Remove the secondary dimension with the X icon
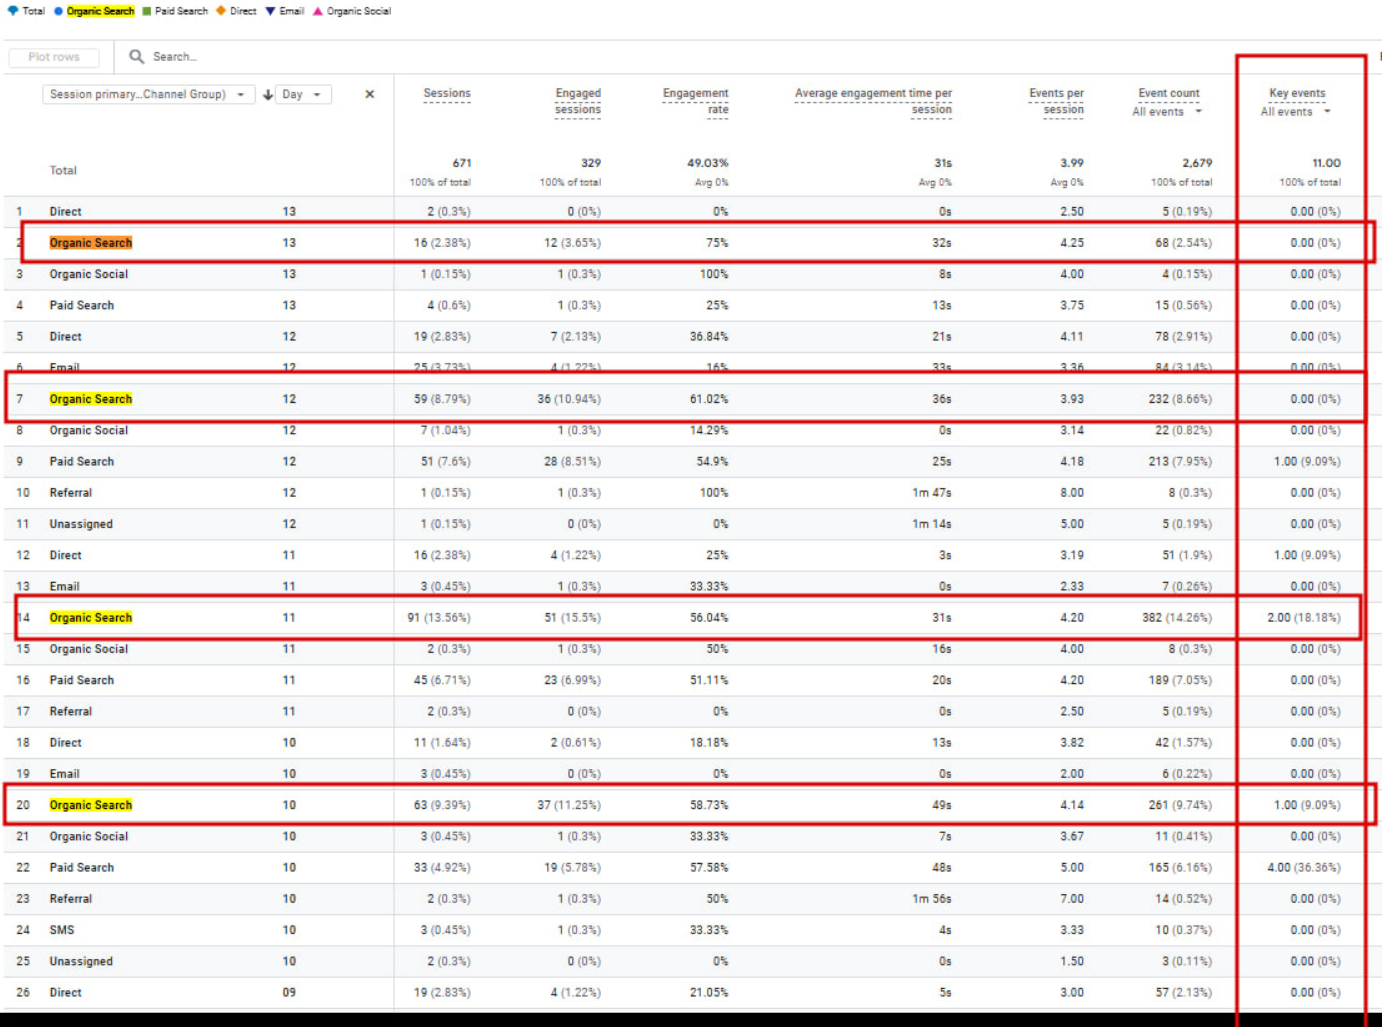This screenshot has width=1382, height=1027. [370, 94]
